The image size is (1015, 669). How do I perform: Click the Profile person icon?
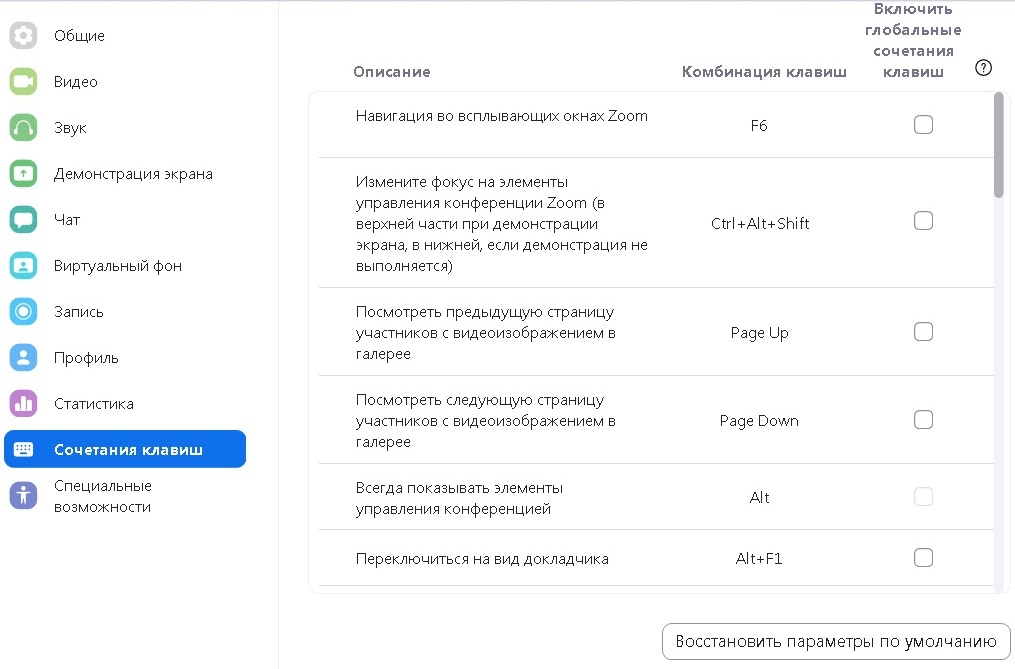point(23,357)
